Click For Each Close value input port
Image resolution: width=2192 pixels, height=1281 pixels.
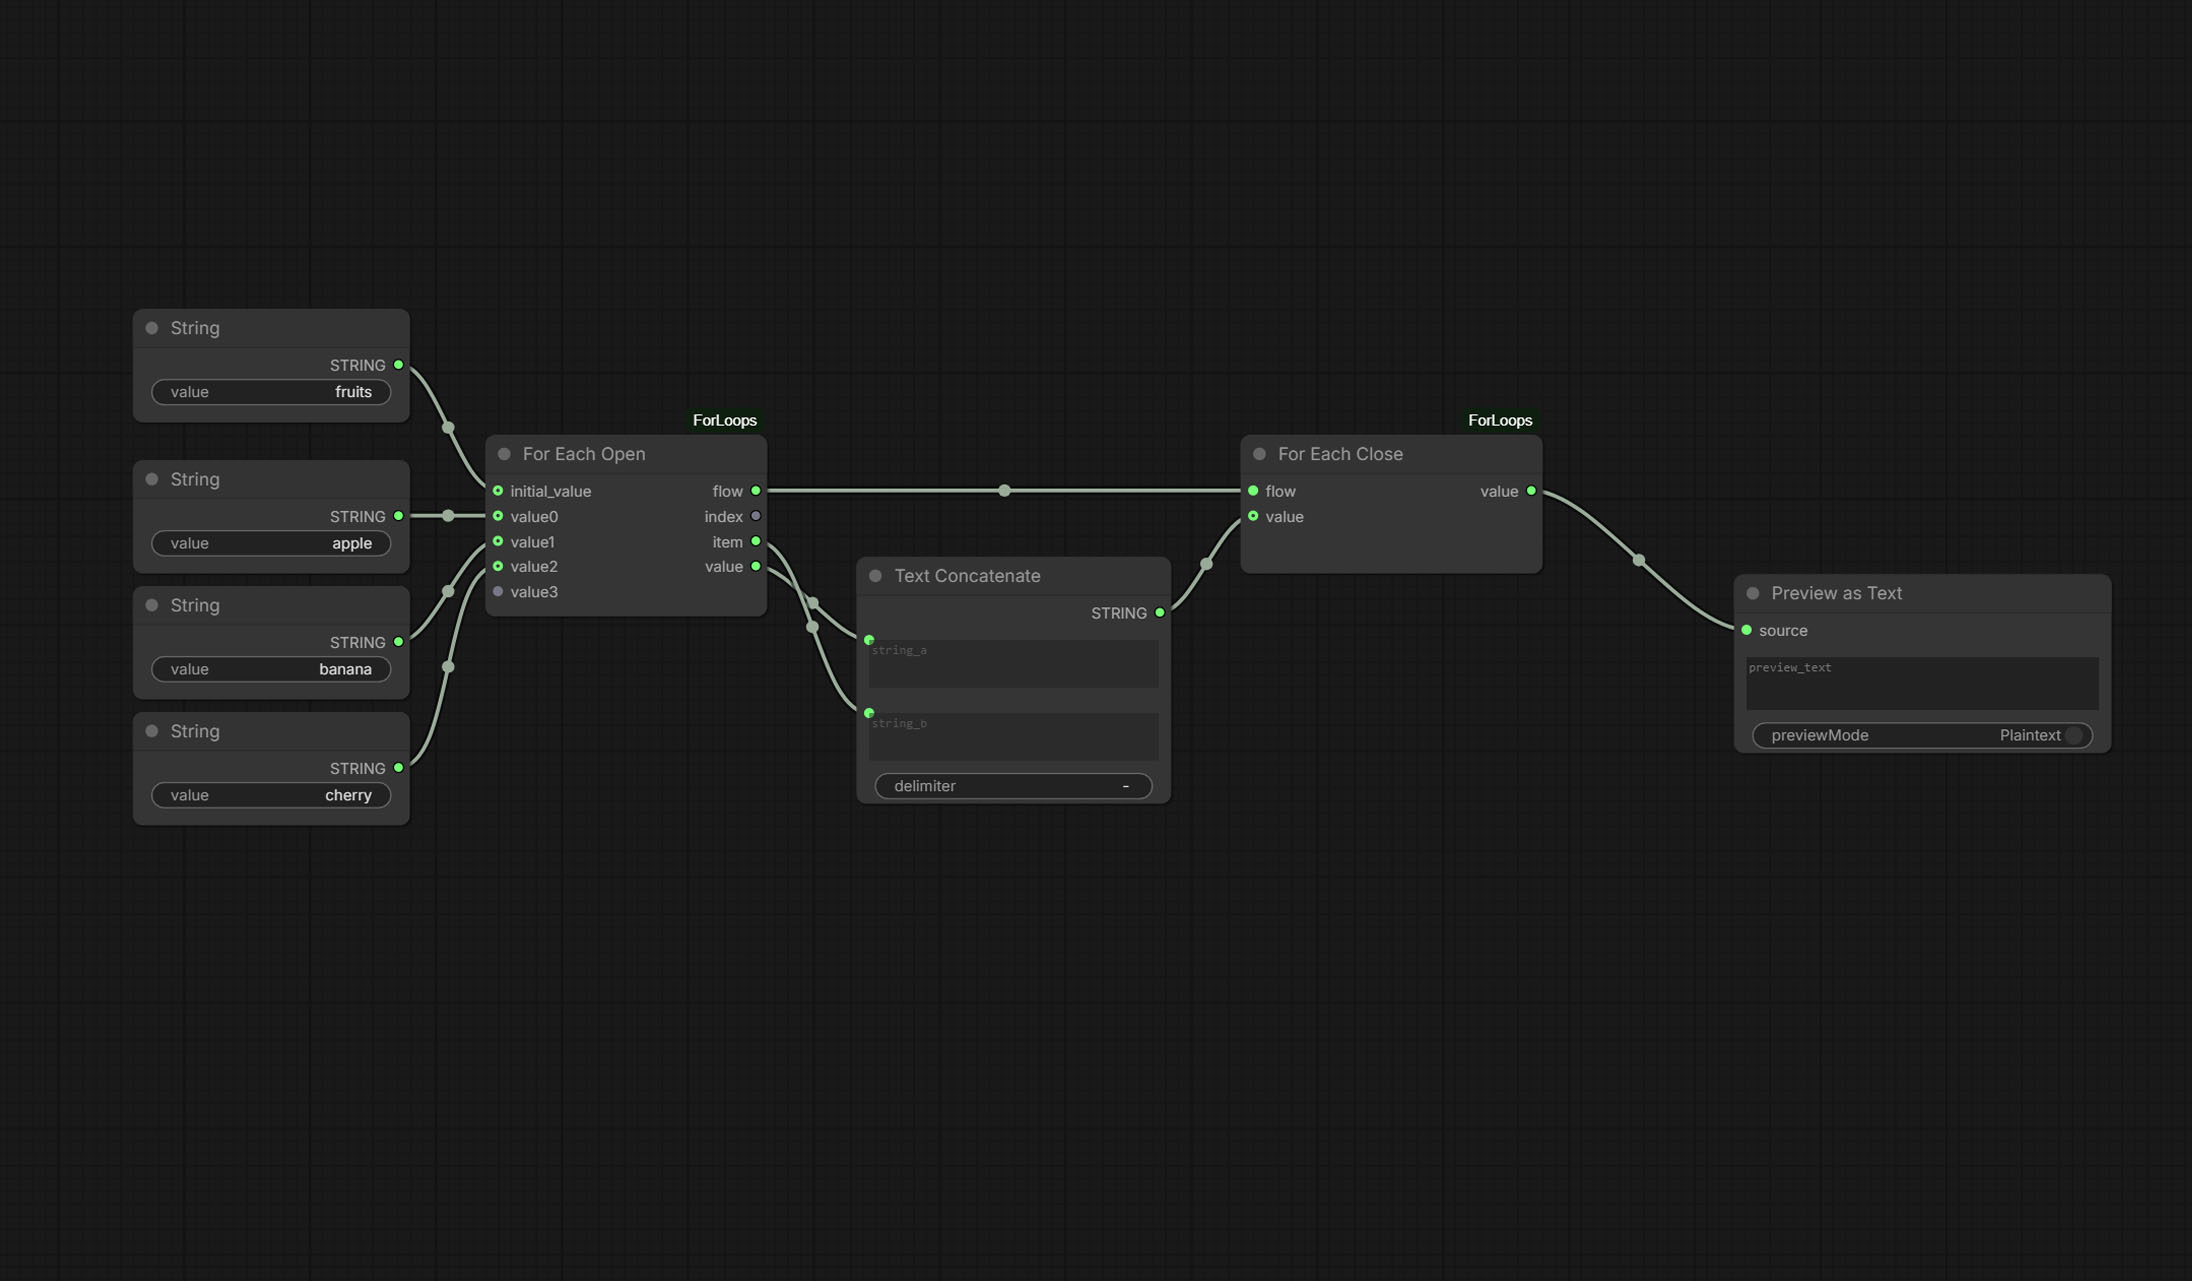tap(1253, 516)
